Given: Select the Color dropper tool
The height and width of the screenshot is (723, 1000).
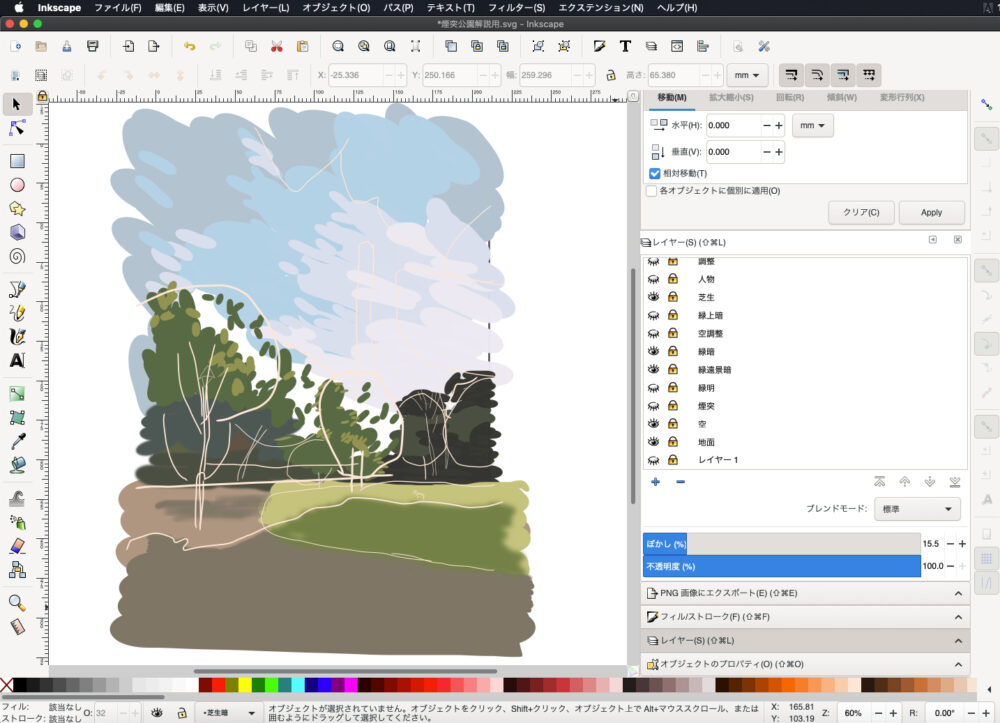Looking at the screenshot, I should 17,441.
